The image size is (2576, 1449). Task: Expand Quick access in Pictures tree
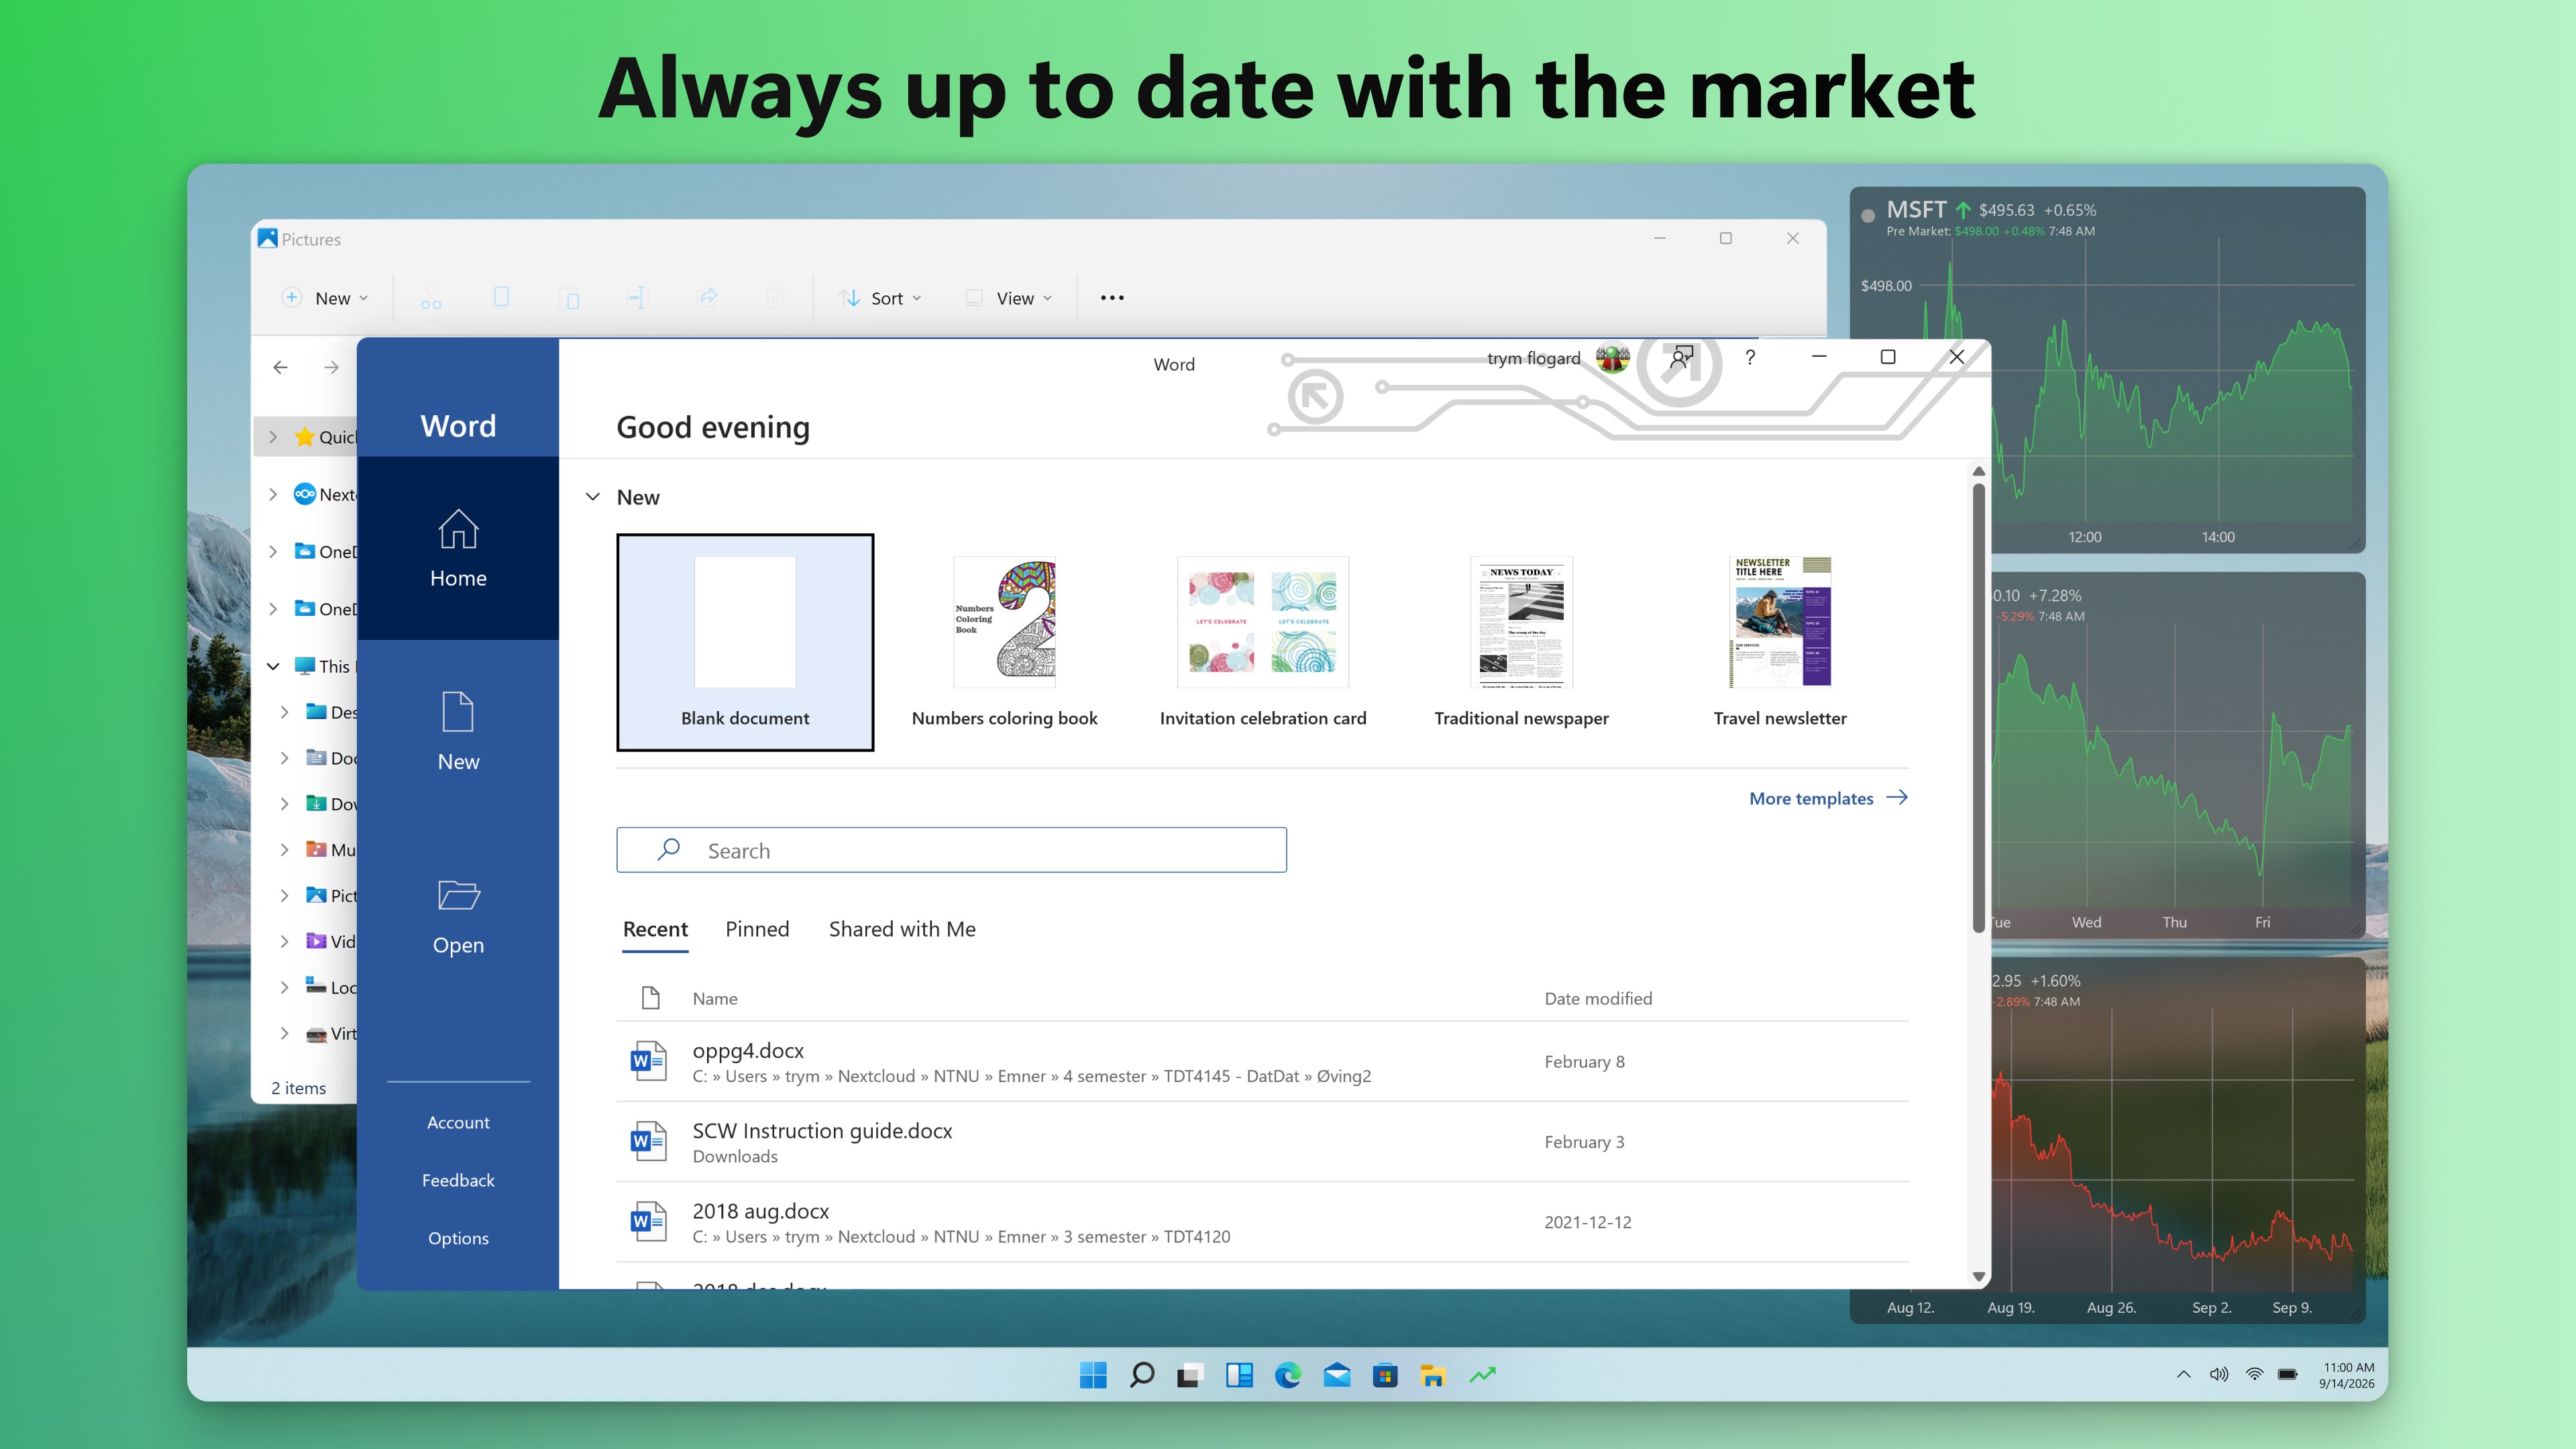(273, 437)
